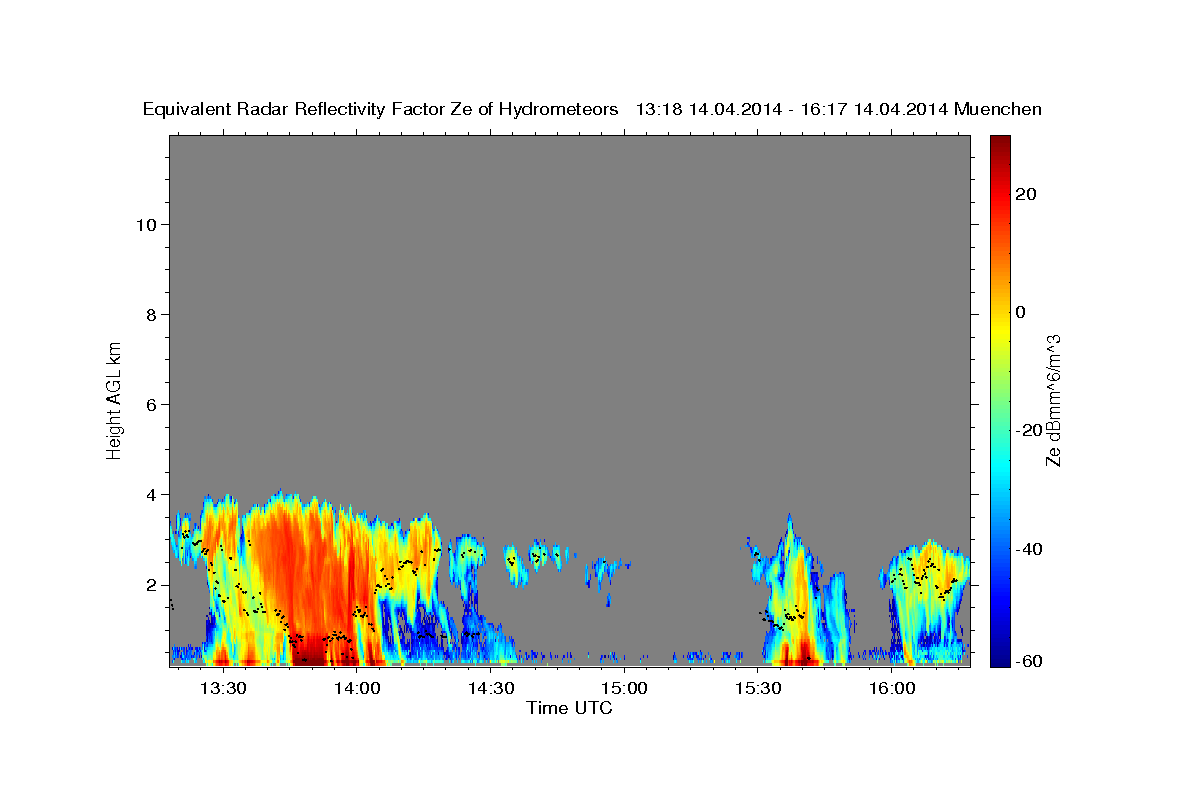Click the dark blue bottom of the colorbar
This screenshot has height=800, width=1200.
[1000, 658]
